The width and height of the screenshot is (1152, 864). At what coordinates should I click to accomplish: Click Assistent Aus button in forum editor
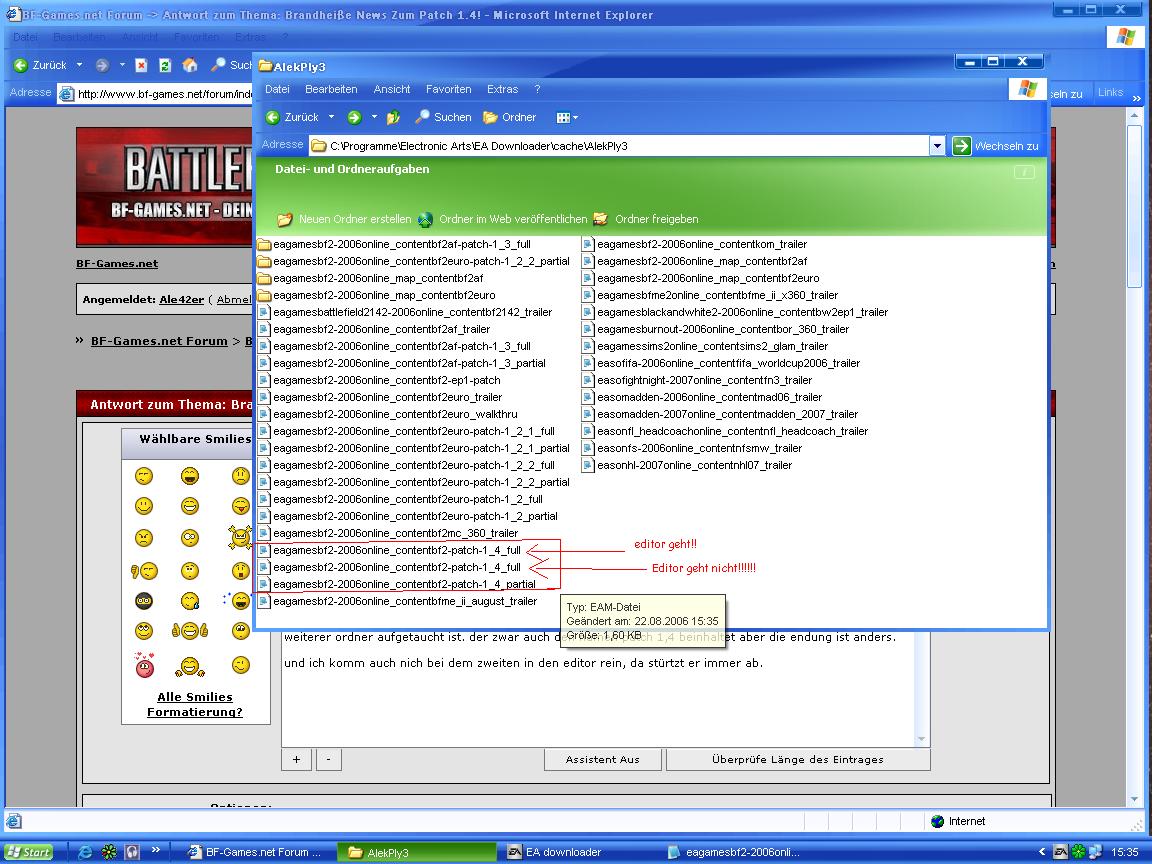602,760
